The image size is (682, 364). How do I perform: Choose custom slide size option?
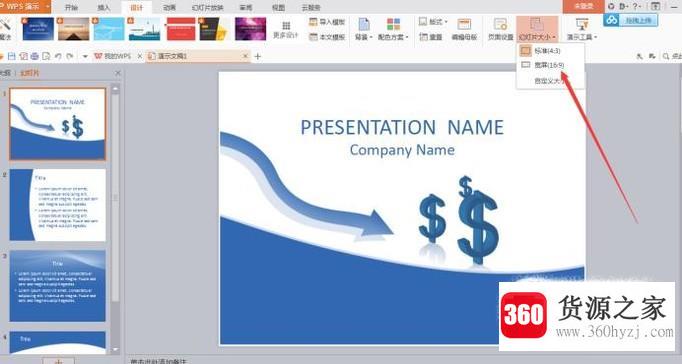coord(550,81)
